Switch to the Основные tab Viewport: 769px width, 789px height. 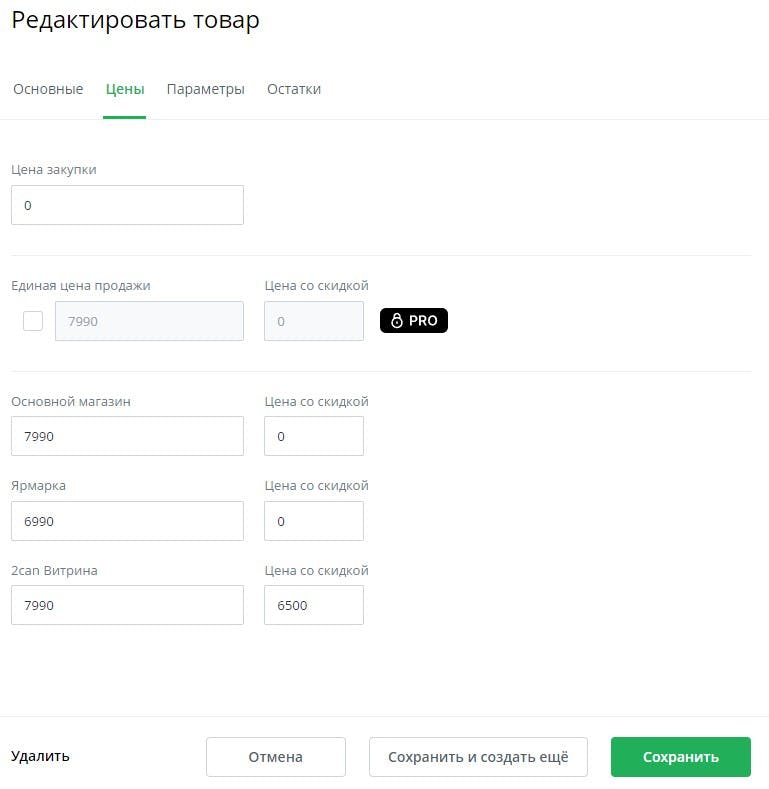48,89
